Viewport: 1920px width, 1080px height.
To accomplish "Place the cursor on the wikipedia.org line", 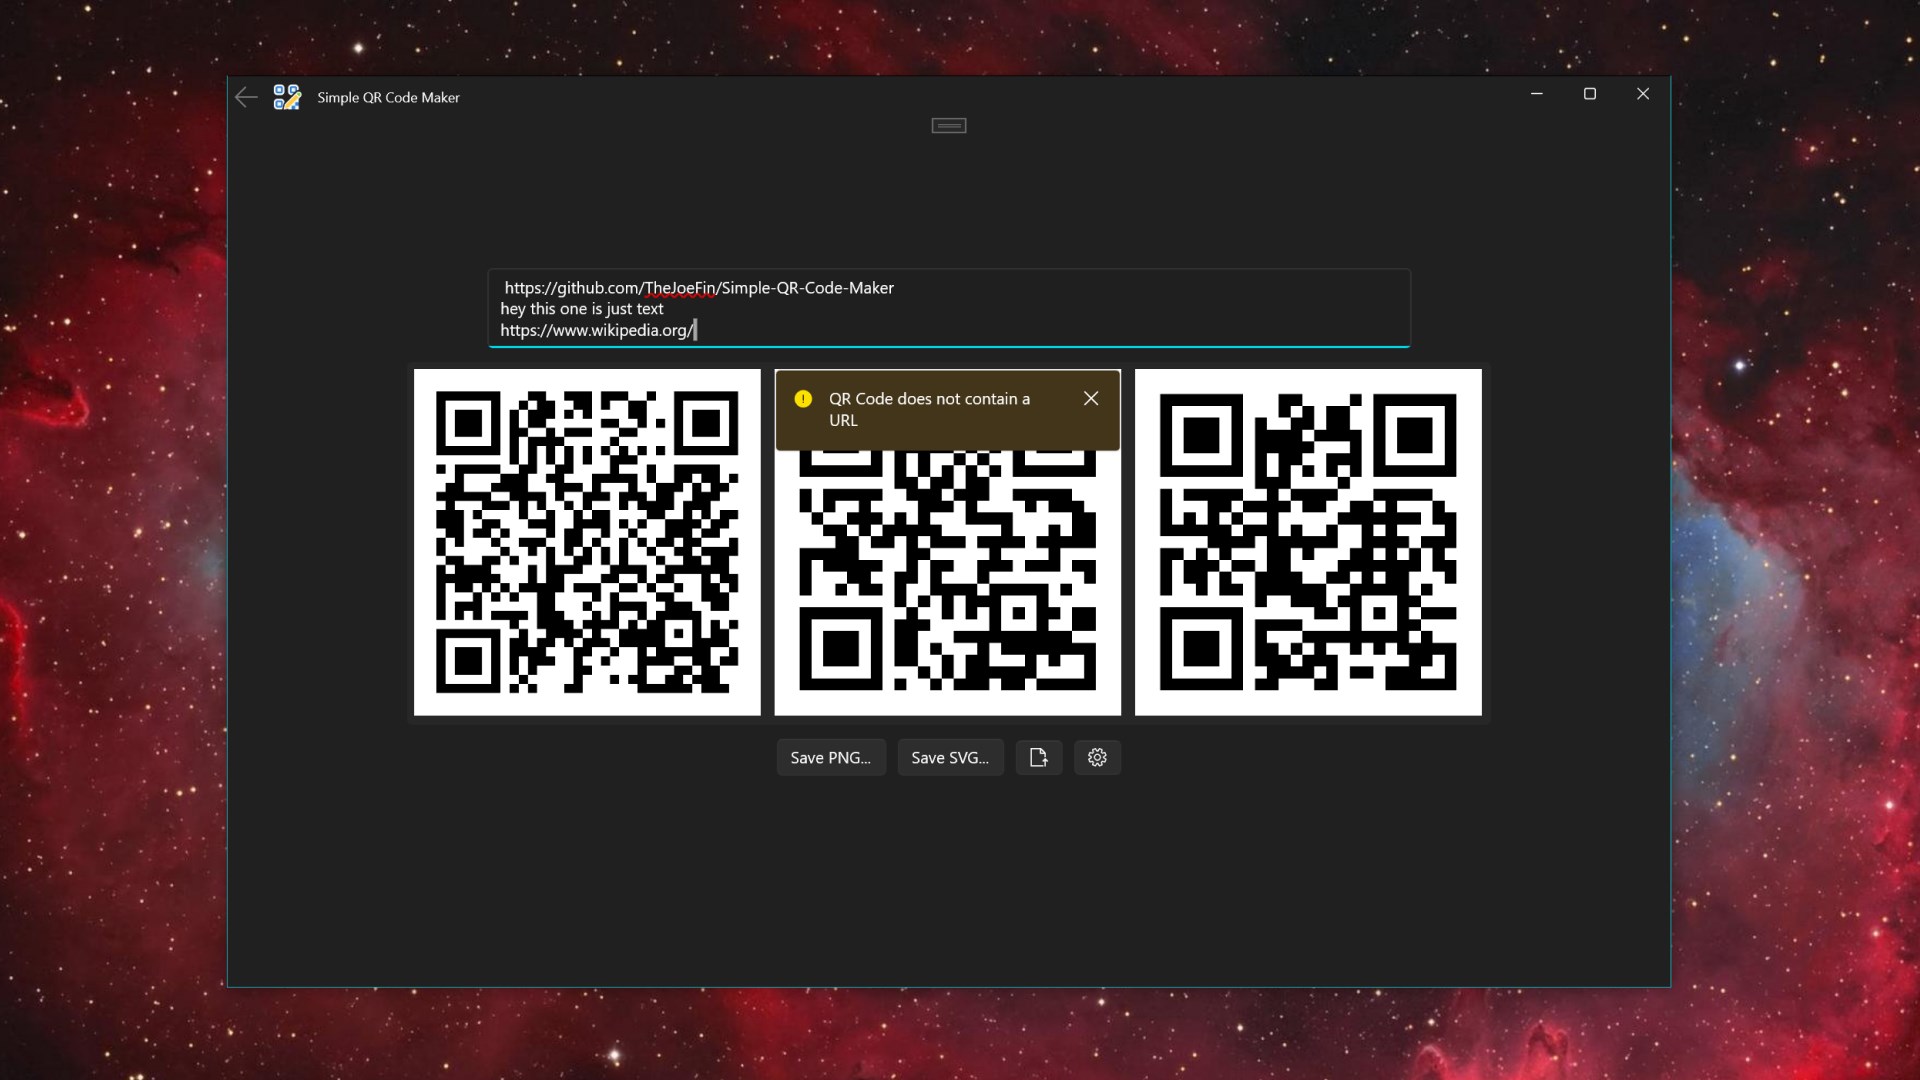I will [x=596, y=331].
